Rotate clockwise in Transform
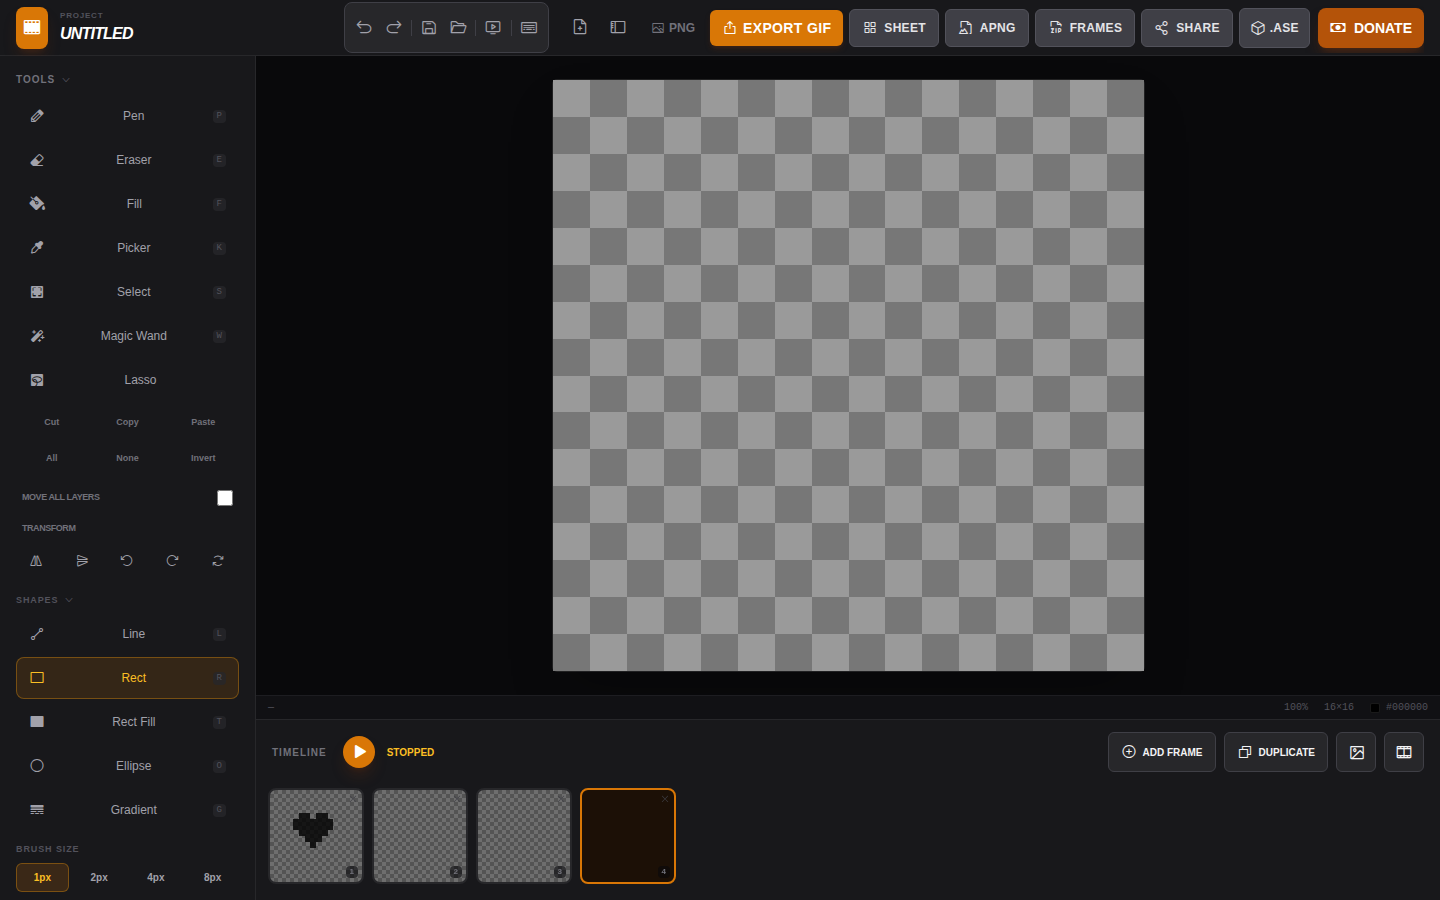 point(172,561)
